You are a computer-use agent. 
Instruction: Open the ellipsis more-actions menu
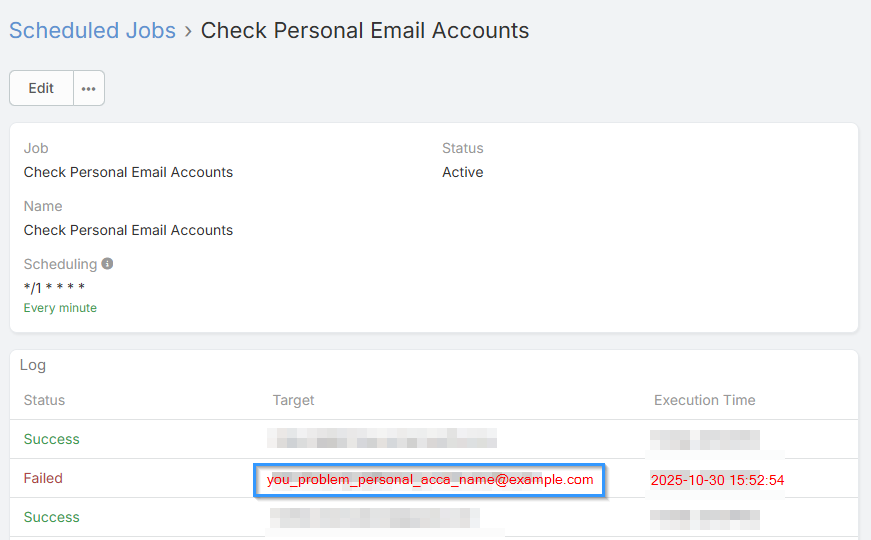click(89, 88)
